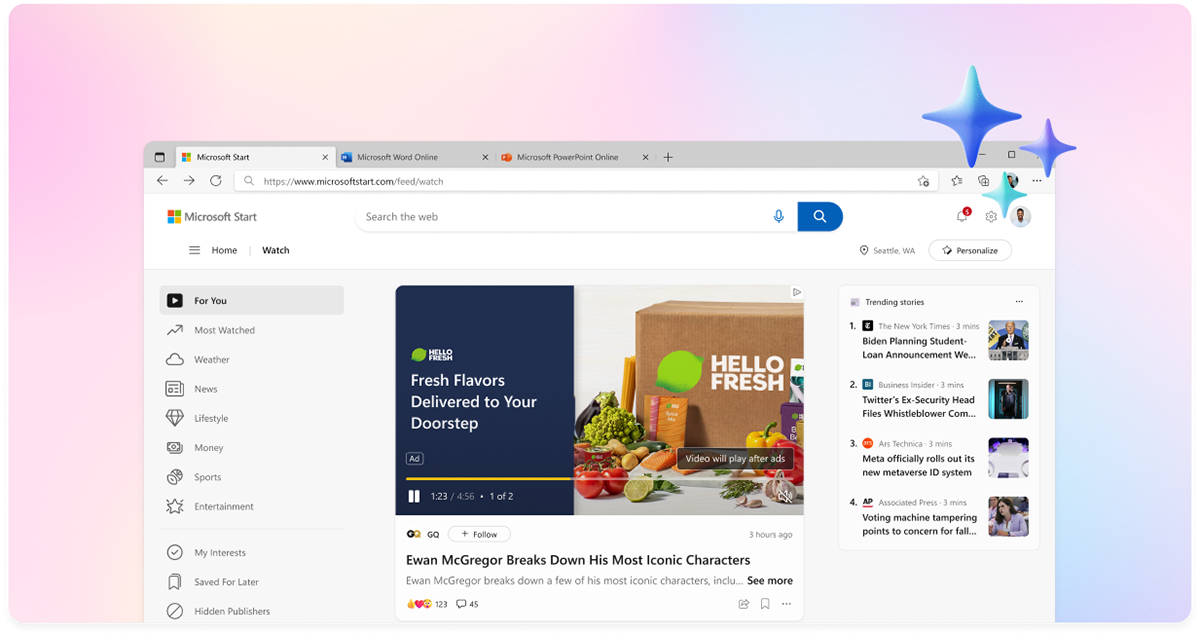Share the Ewan McGregor video
This screenshot has height=636, width=1200.
tap(744, 604)
